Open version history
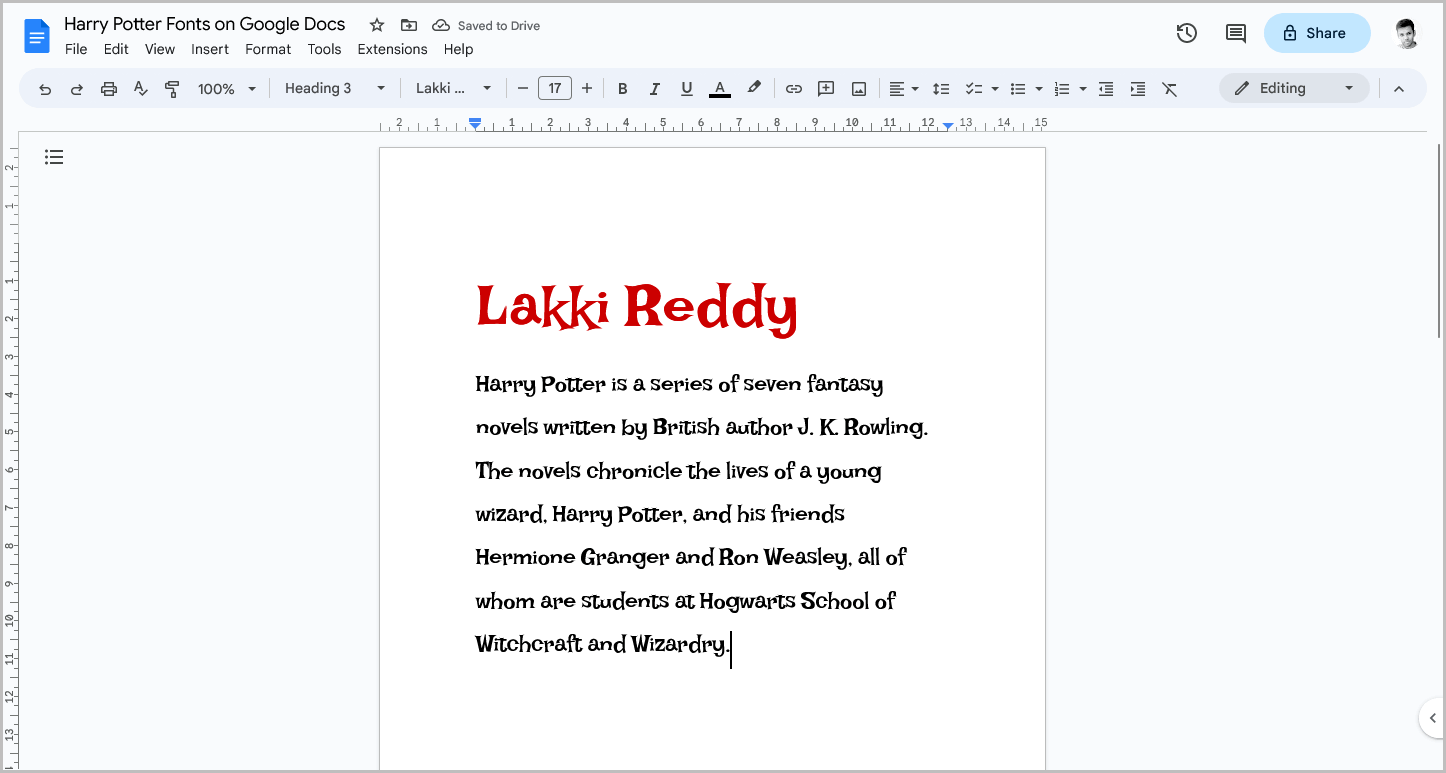This screenshot has width=1446, height=773. pyautogui.click(x=1186, y=32)
